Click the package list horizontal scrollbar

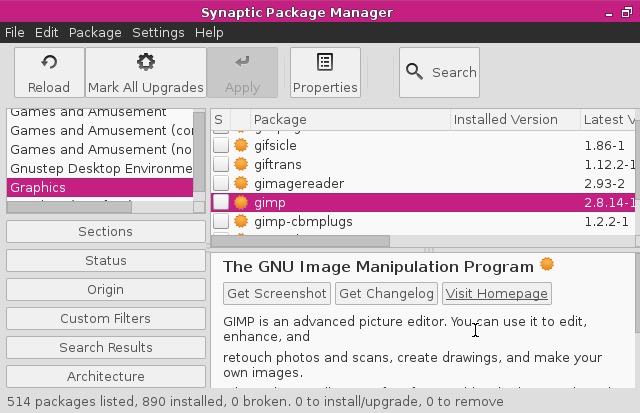(x=300, y=241)
